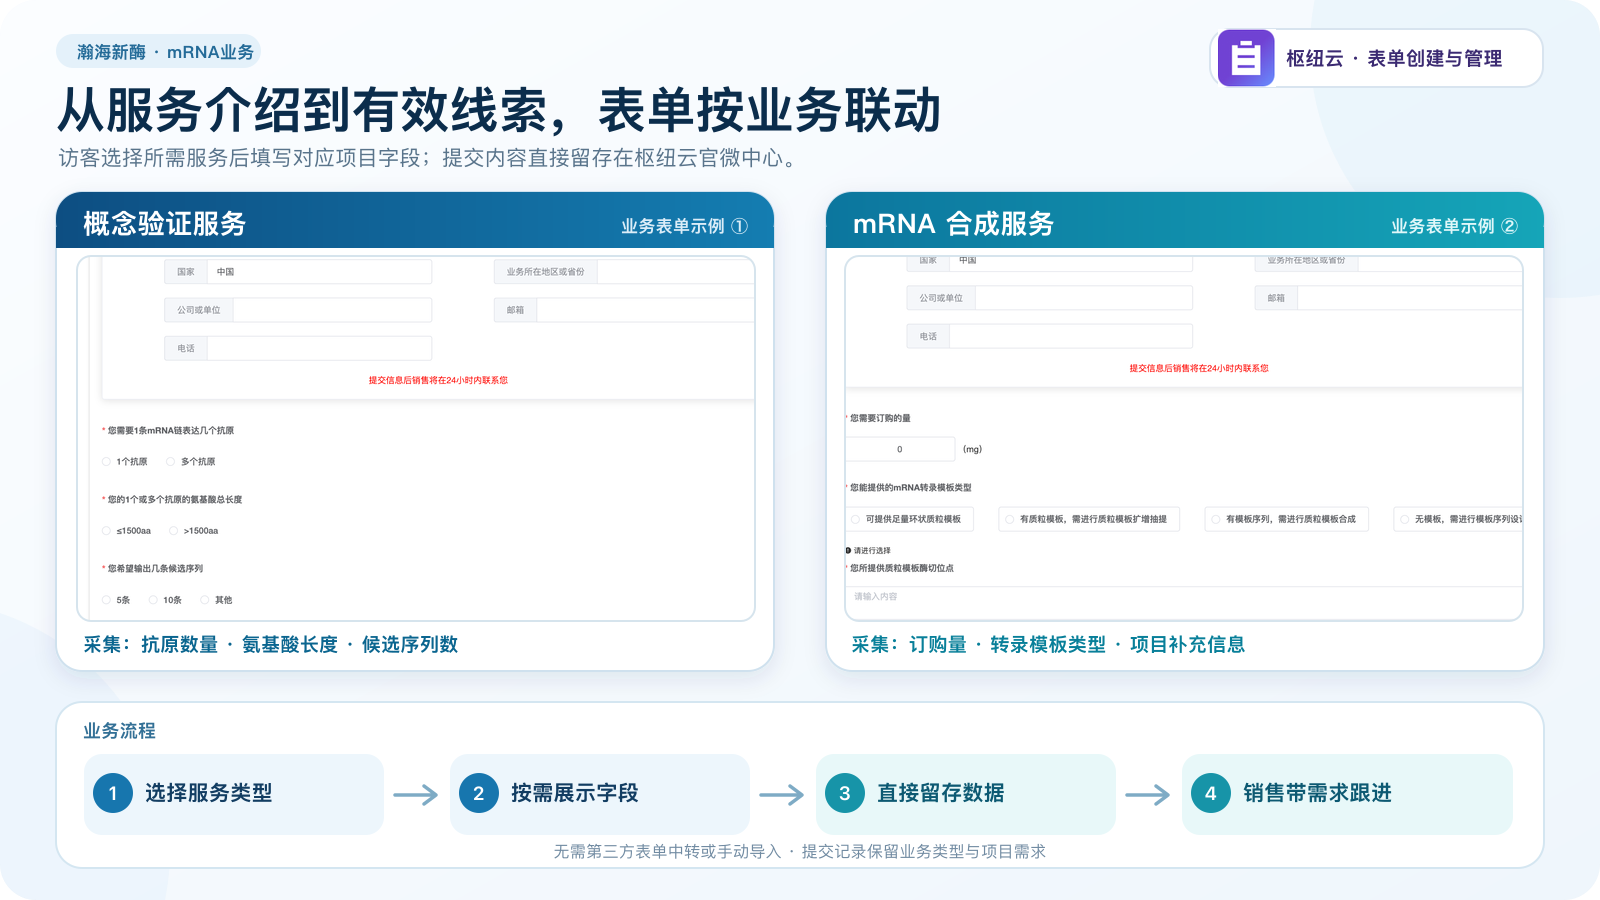Click 您需要订购的量 question label
This screenshot has height=900, width=1600.
pos(880,419)
